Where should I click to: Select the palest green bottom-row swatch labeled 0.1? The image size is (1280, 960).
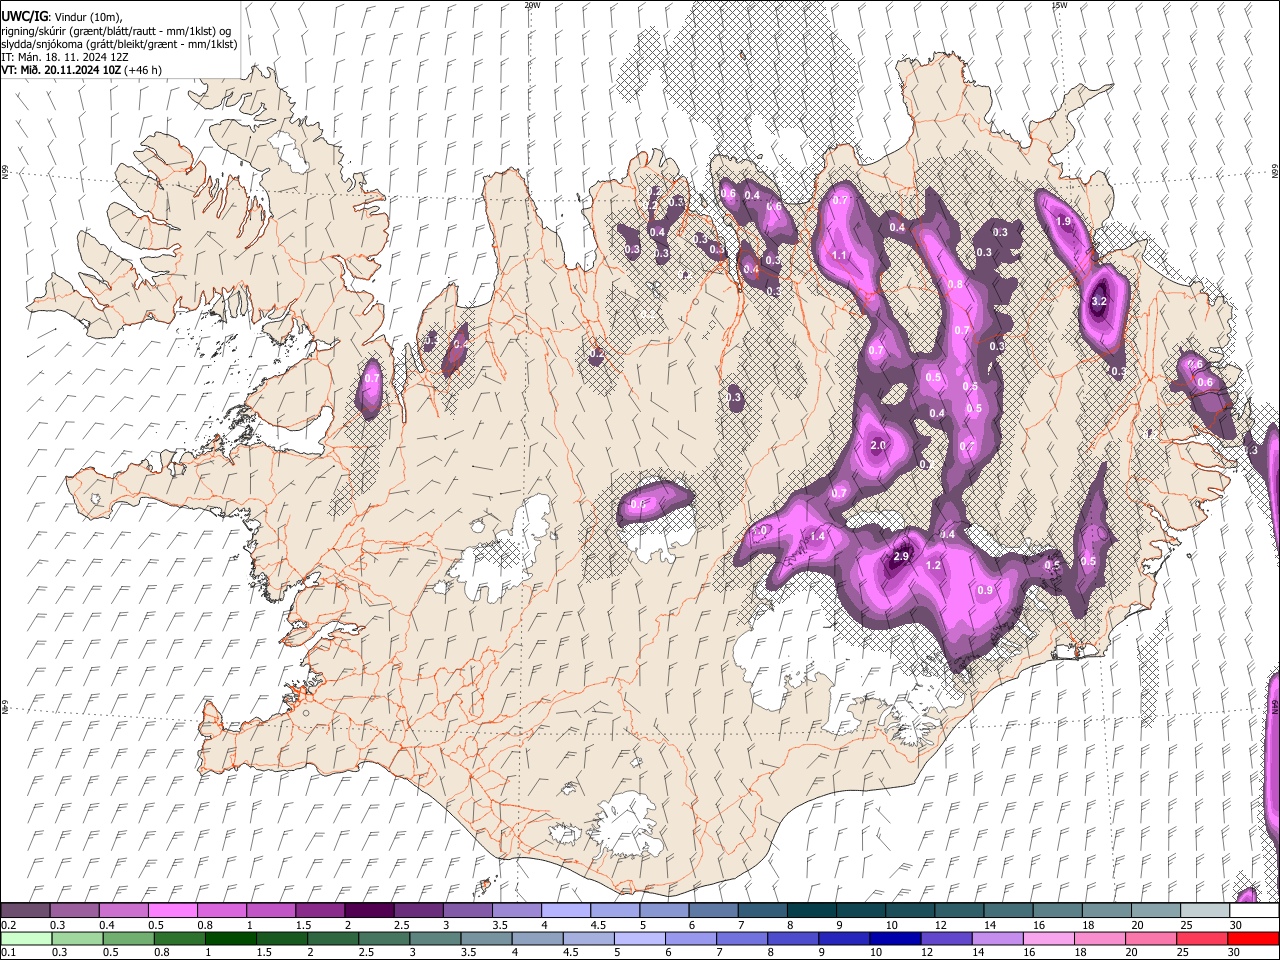[x=25, y=938]
